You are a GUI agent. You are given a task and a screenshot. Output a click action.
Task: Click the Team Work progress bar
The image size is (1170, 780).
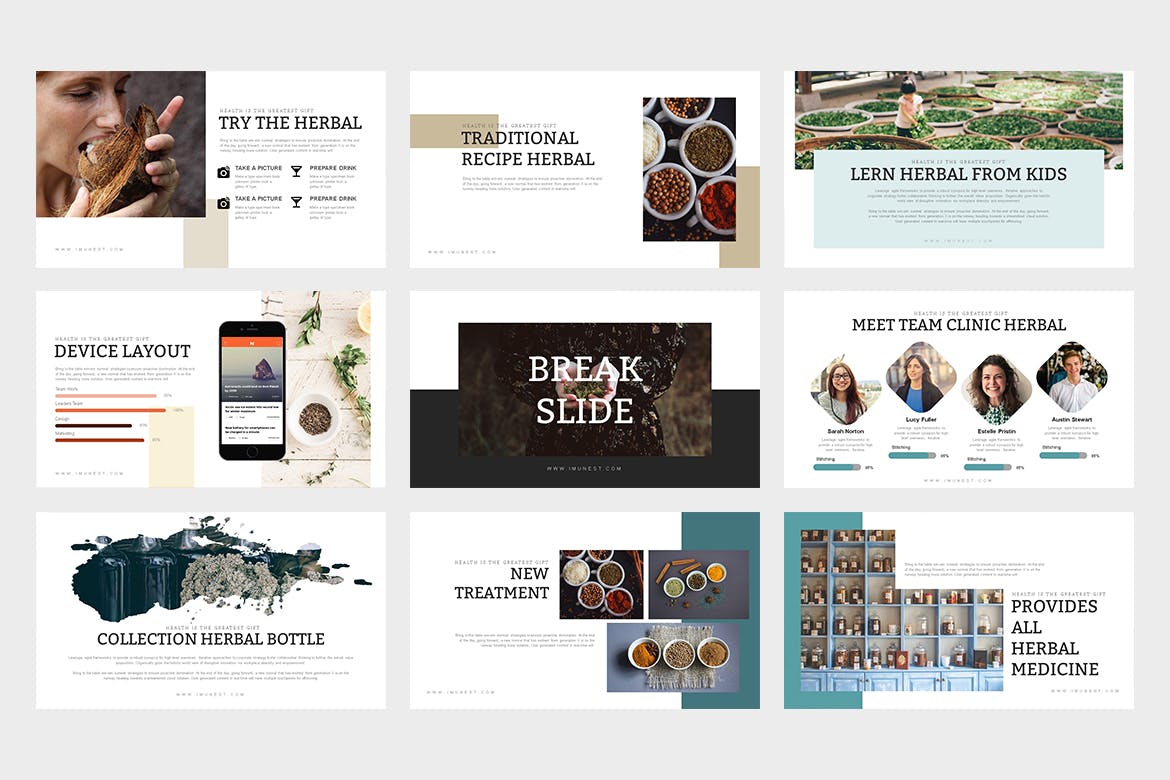pos(106,396)
